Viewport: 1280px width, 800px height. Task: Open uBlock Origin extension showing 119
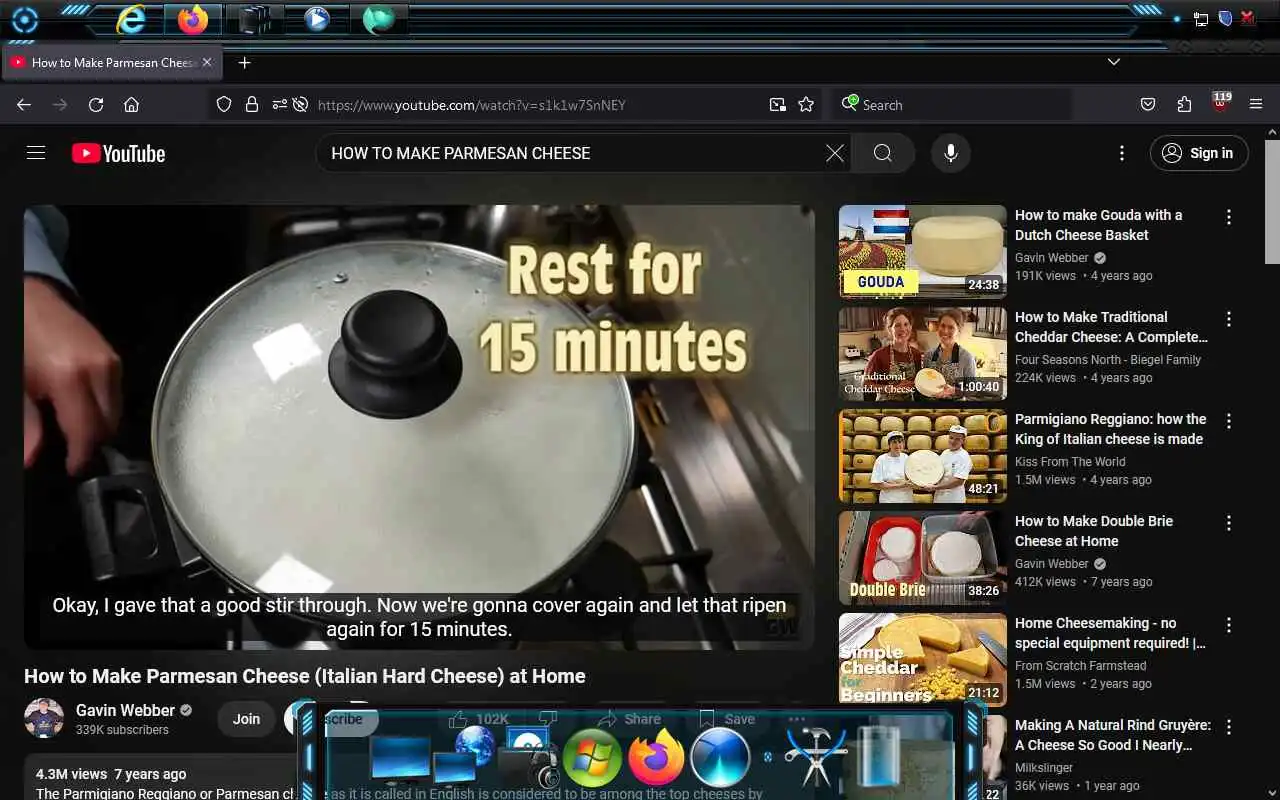(x=1221, y=102)
